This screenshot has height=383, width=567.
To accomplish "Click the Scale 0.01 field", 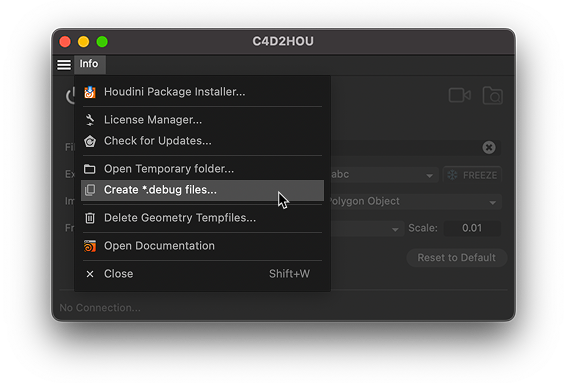I will point(472,228).
